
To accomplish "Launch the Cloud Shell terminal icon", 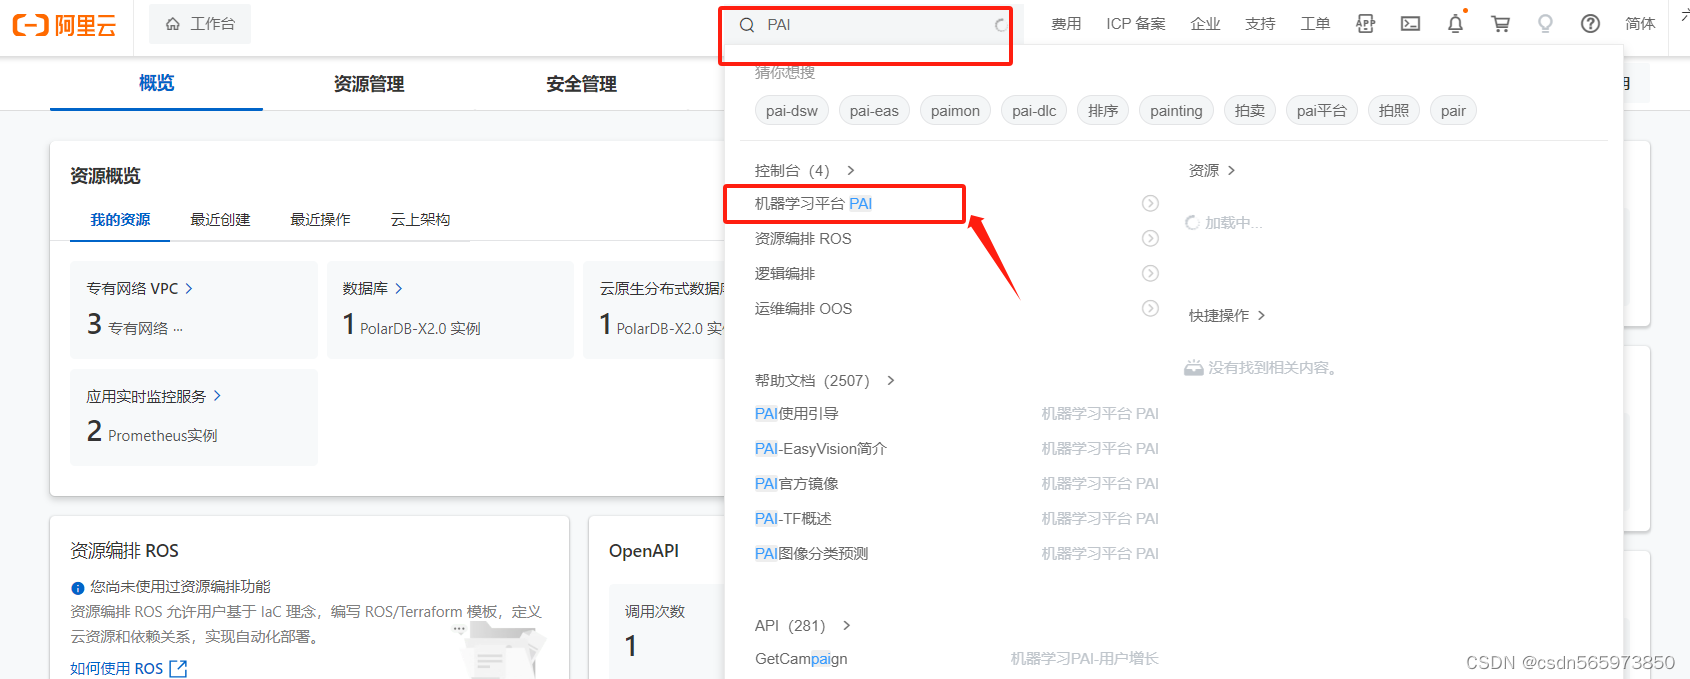I will pos(1410,24).
